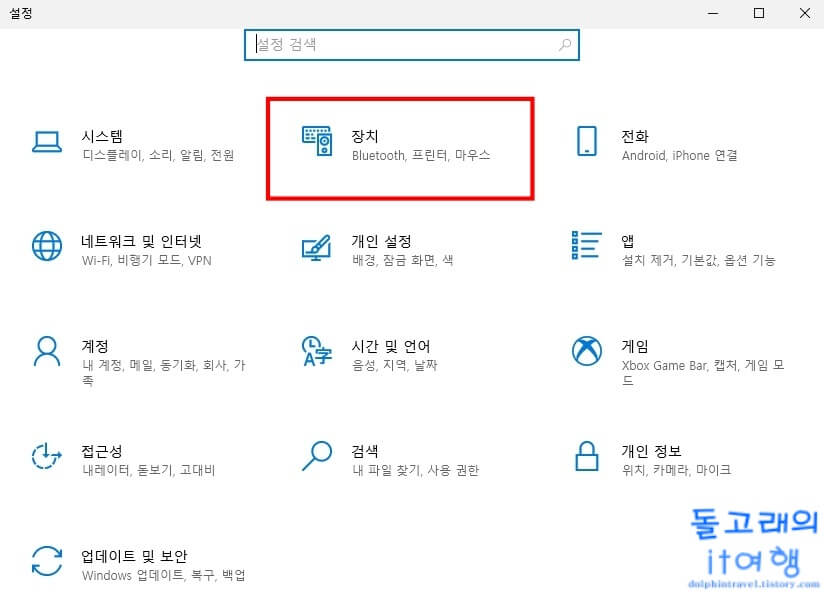
Task: Select the 개인 정보 category title
Action: (x=651, y=451)
